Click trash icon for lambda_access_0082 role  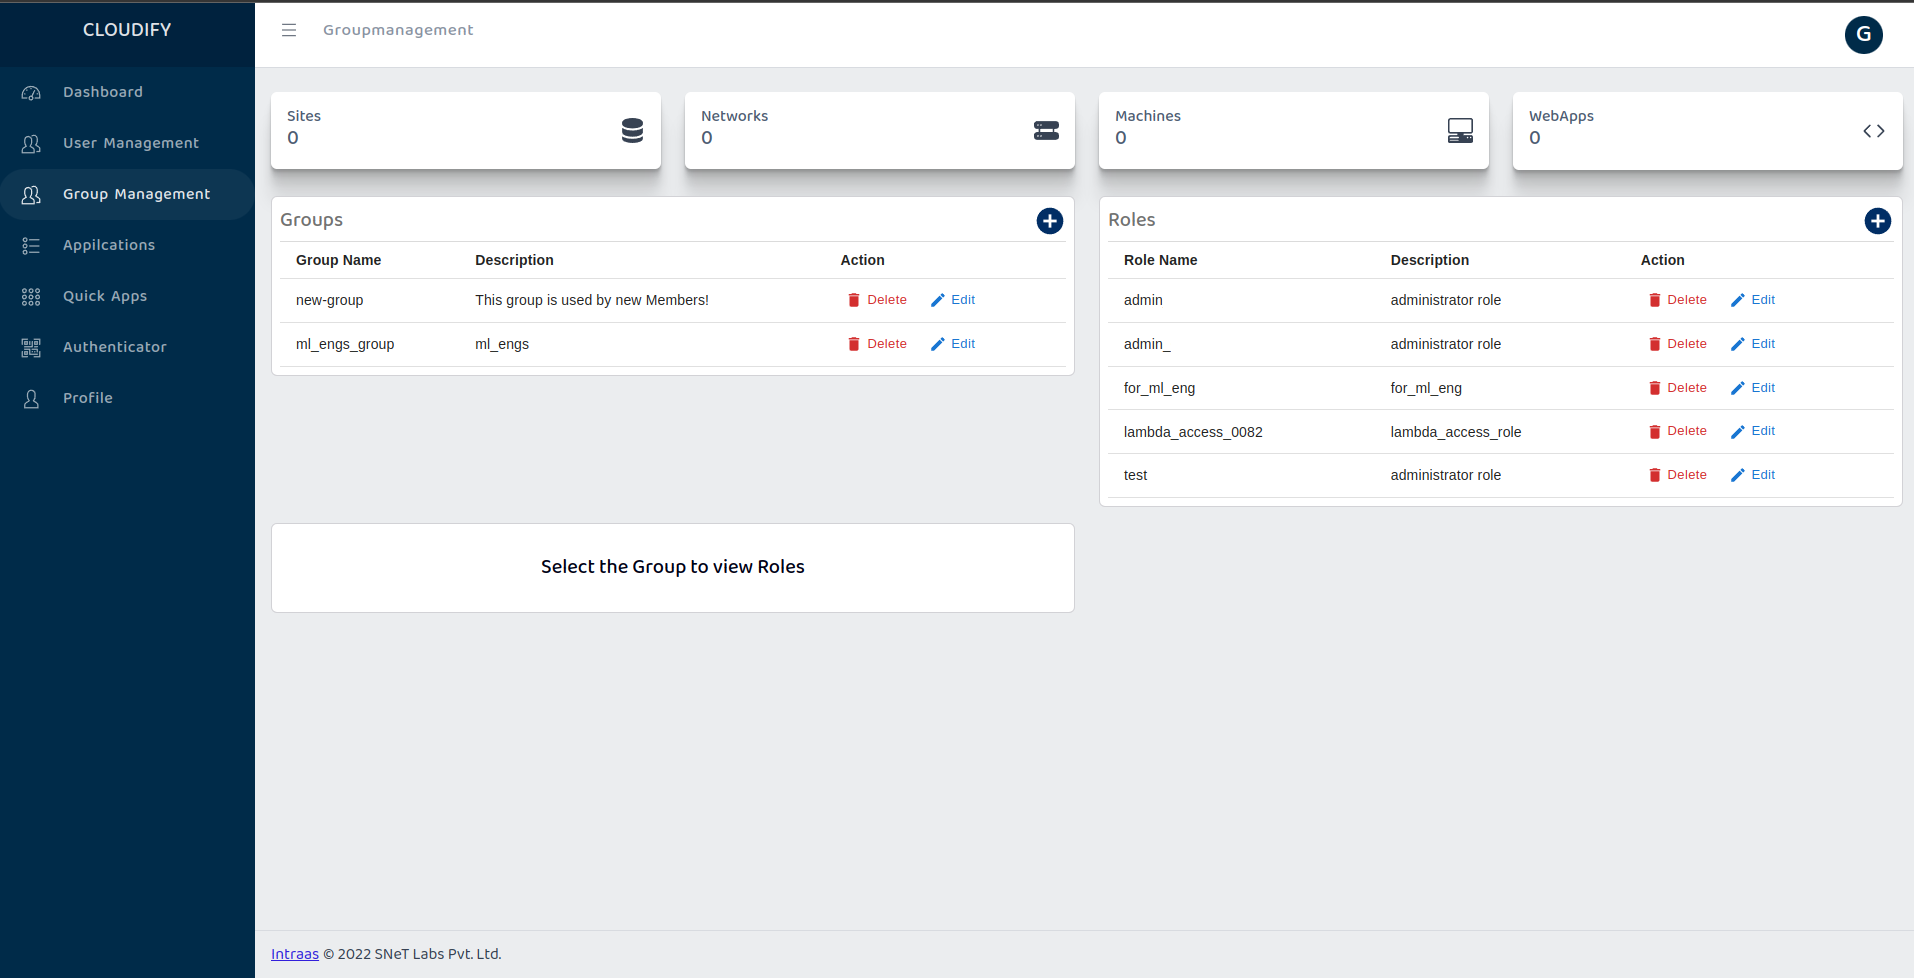coord(1654,431)
